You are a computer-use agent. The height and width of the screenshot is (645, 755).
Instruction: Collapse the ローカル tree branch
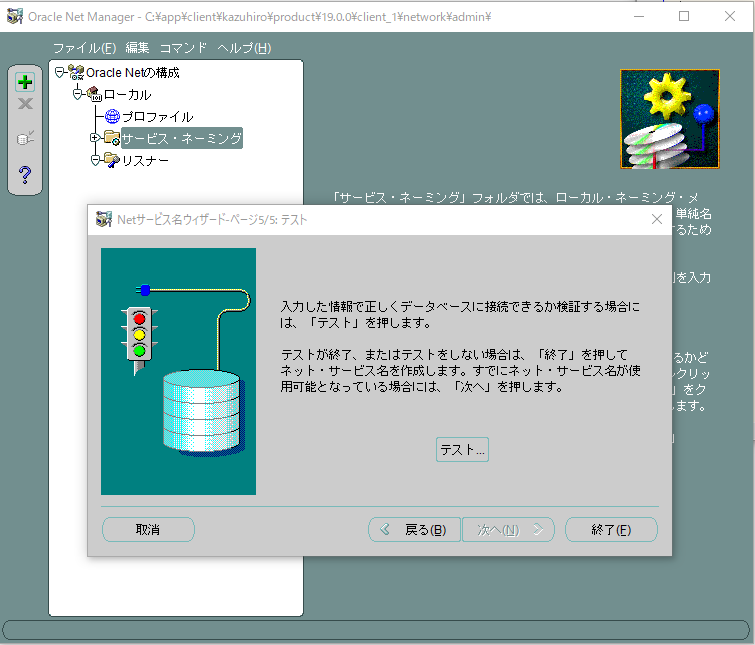pos(78,94)
